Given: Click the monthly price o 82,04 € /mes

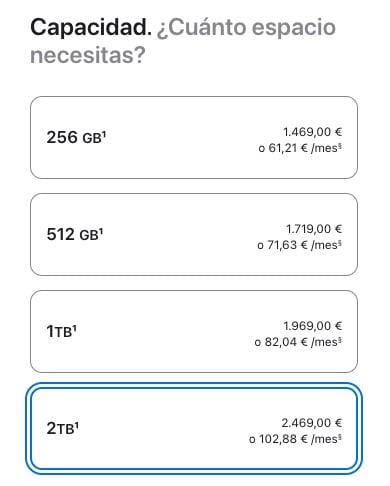Looking at the screenshot, I should click(x=298, y=342).
